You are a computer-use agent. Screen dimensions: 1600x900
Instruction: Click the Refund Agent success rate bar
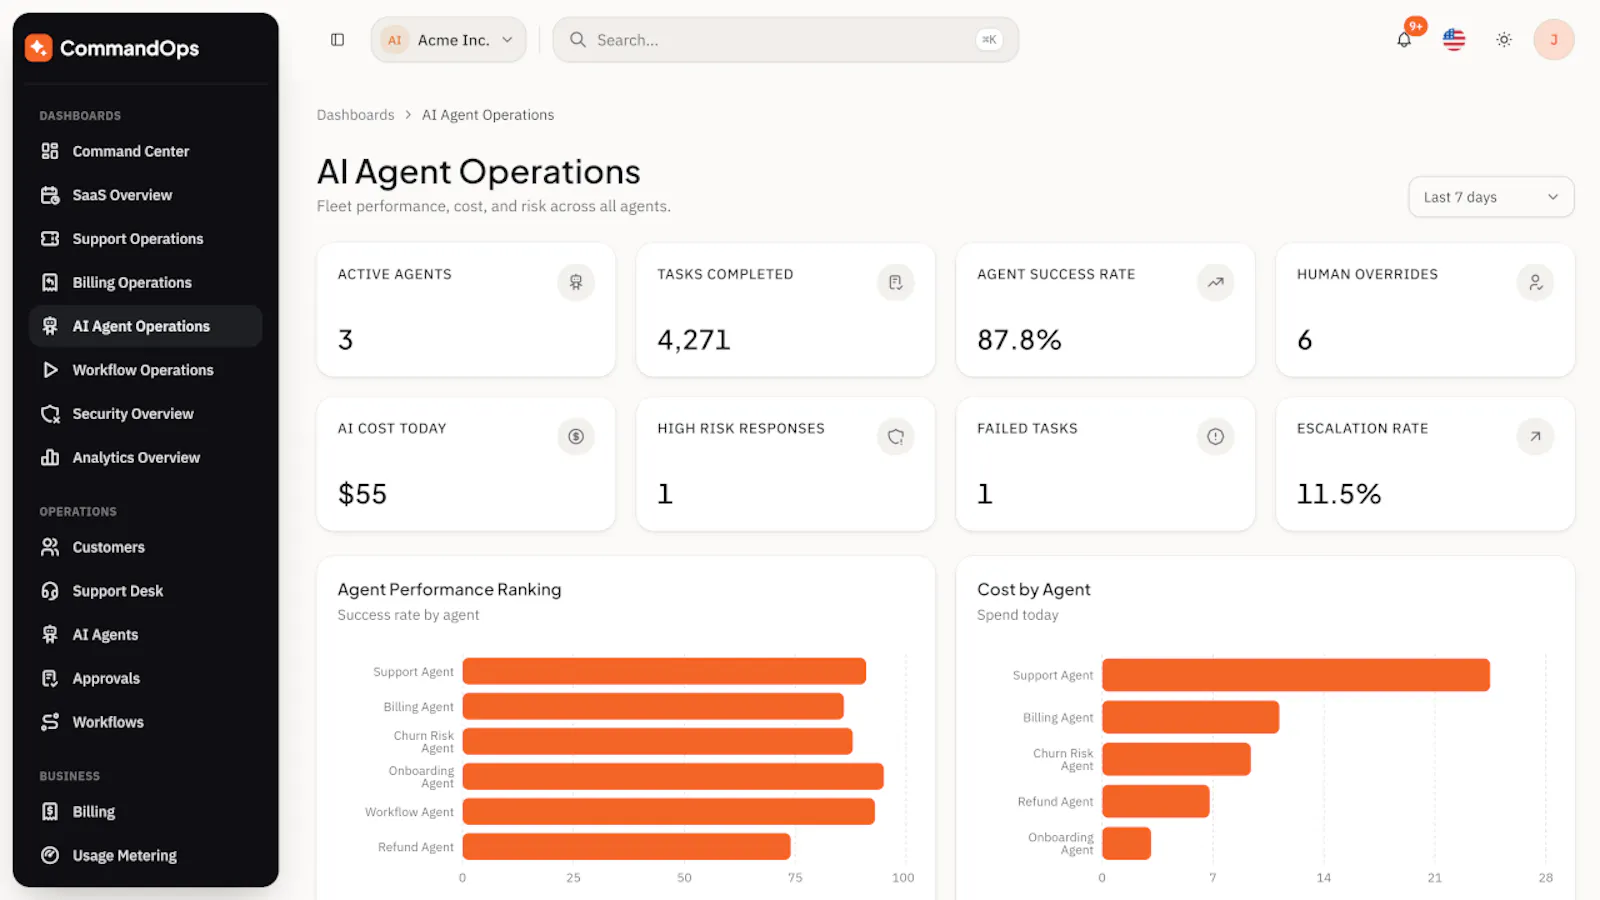pyautogui.click(x=626, y=847)
